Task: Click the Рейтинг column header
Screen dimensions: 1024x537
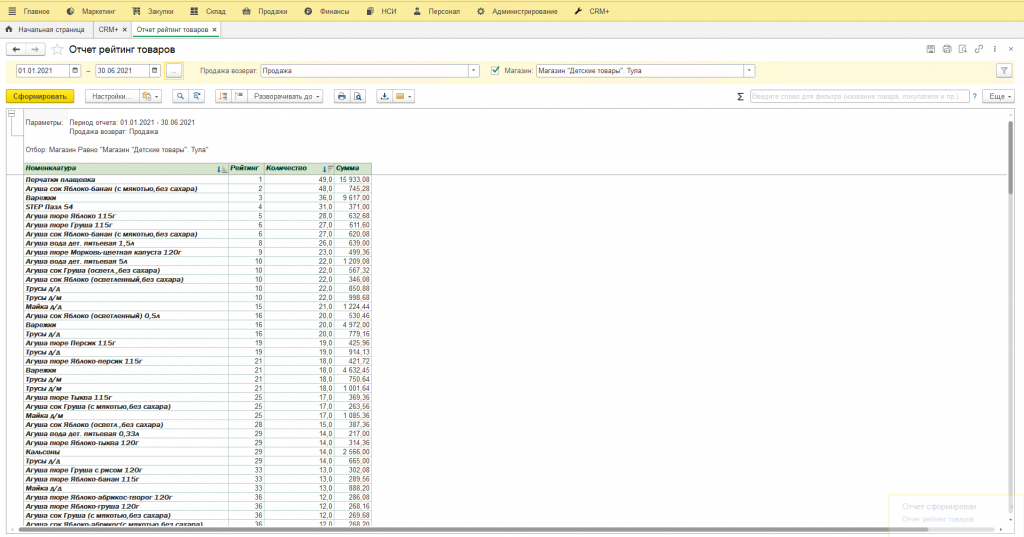Action: (x=245, y=169)
